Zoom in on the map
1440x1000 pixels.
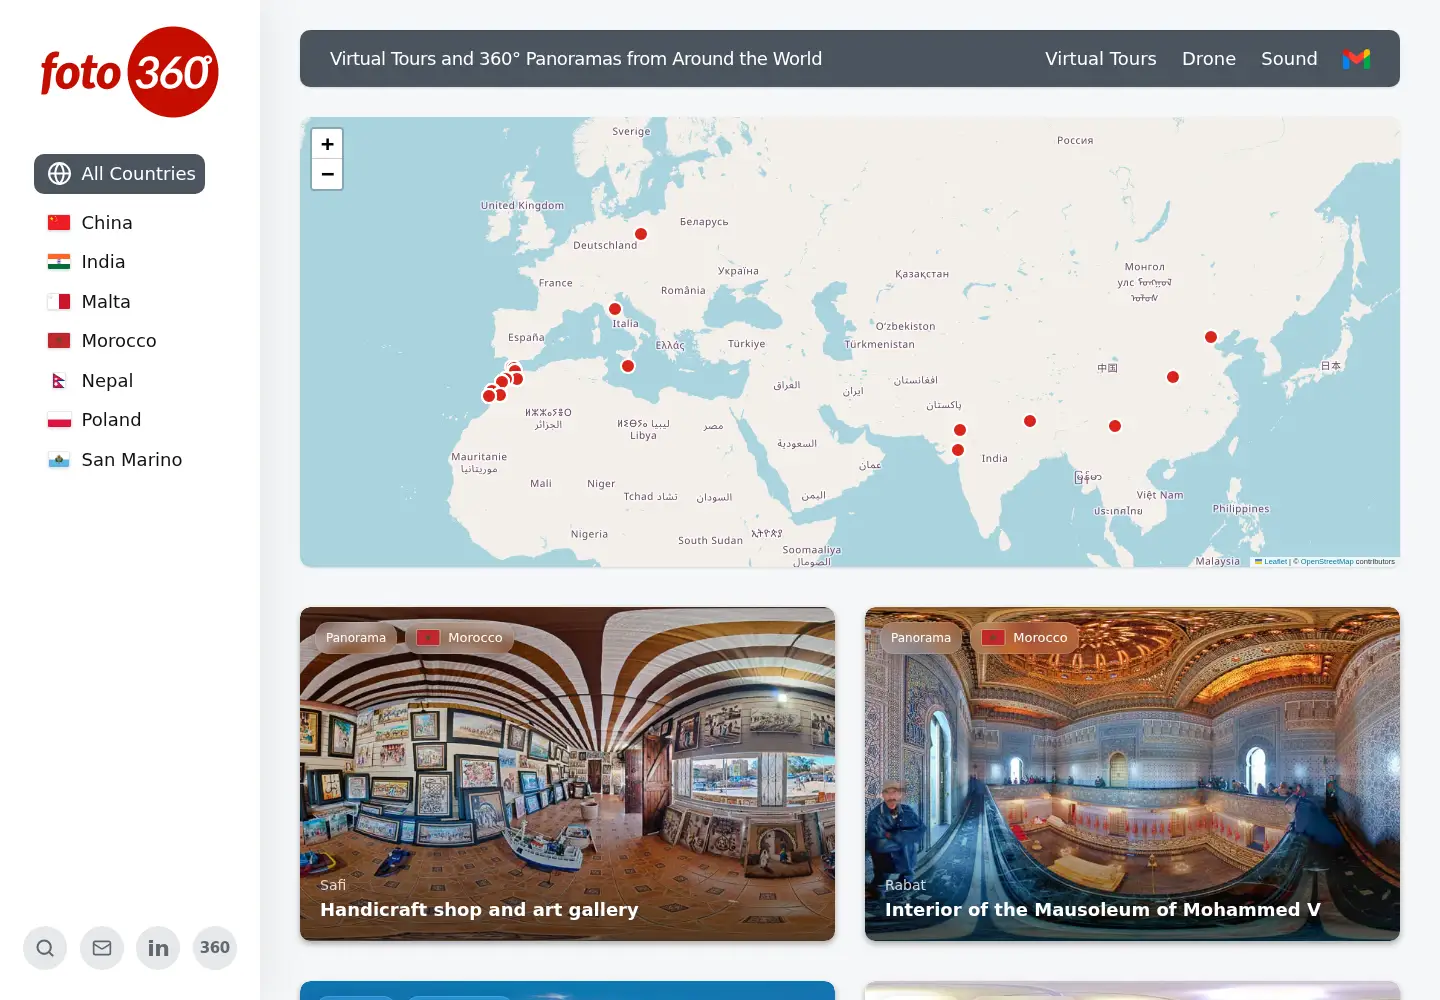point(327,144)
